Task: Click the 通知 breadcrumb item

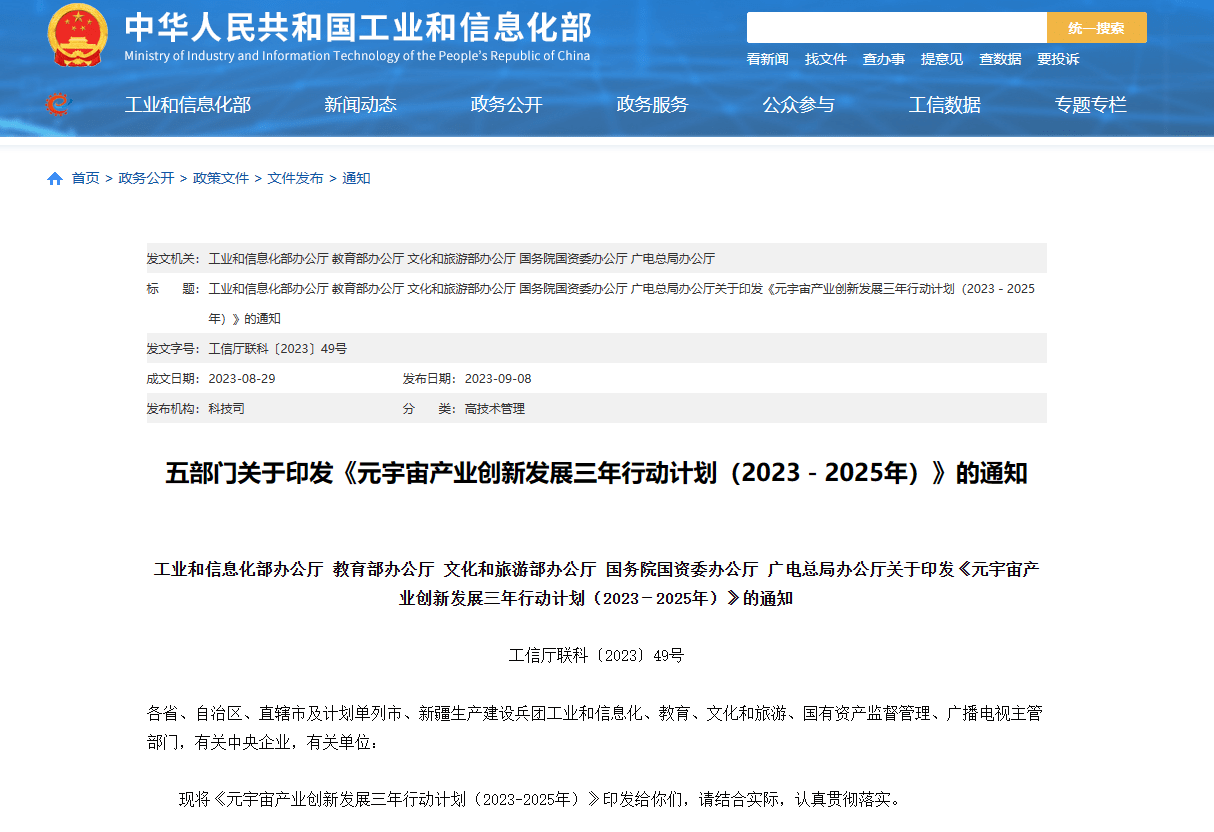Action: pyautogui.click(x=355, y=177)
